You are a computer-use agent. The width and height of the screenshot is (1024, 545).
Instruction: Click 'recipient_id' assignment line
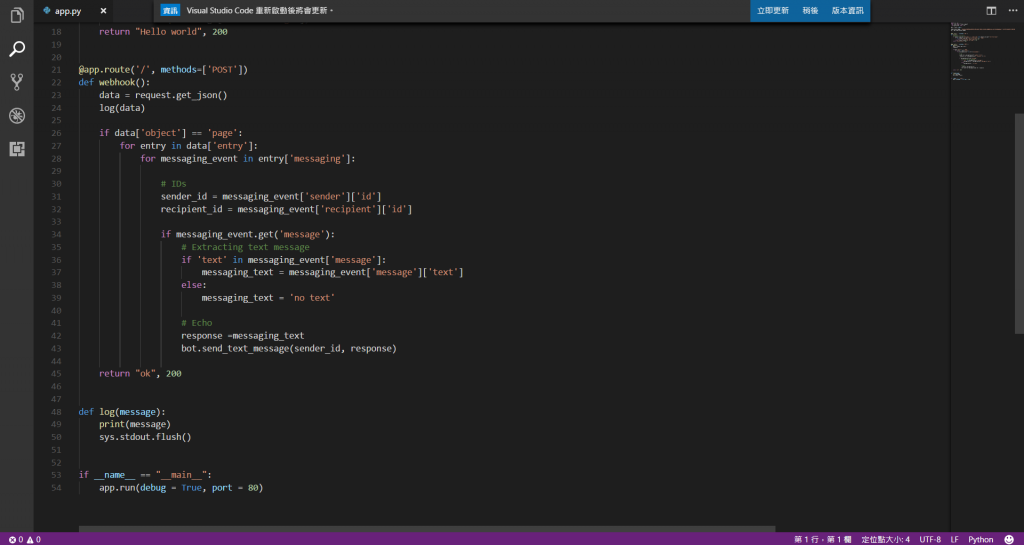(x=286, y=210)
